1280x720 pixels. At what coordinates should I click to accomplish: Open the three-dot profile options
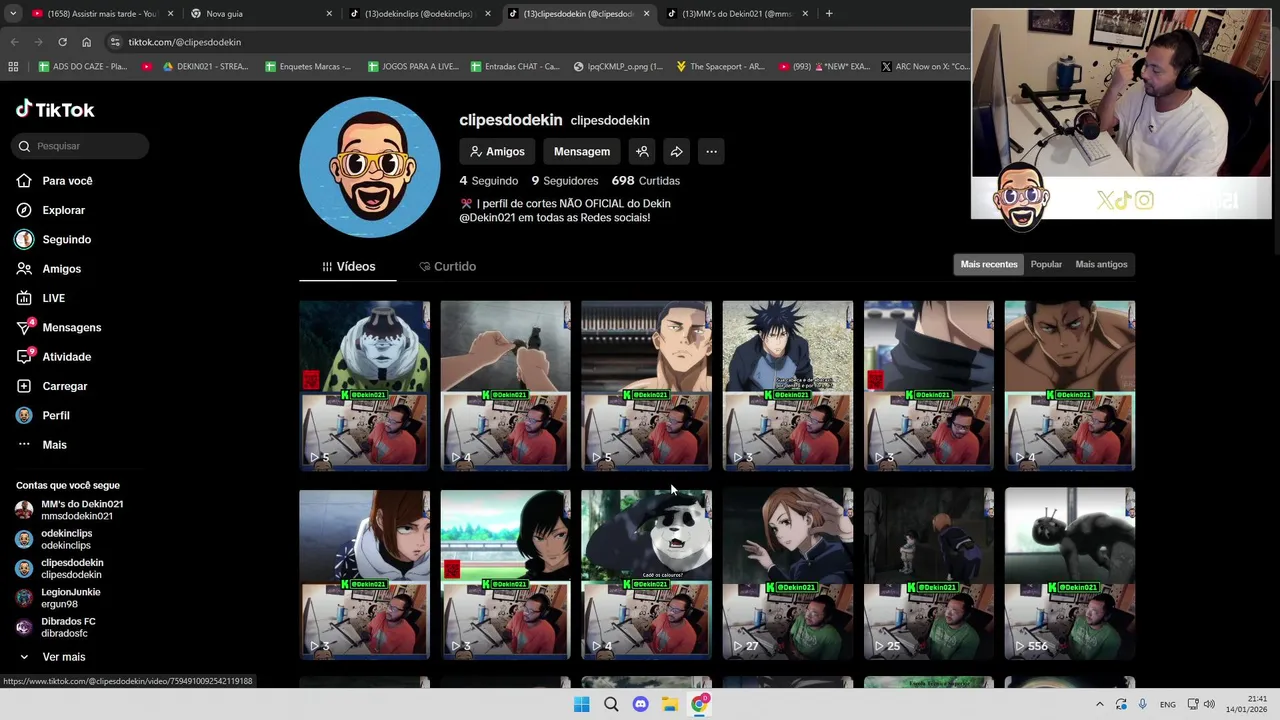(x=711, y=152)
